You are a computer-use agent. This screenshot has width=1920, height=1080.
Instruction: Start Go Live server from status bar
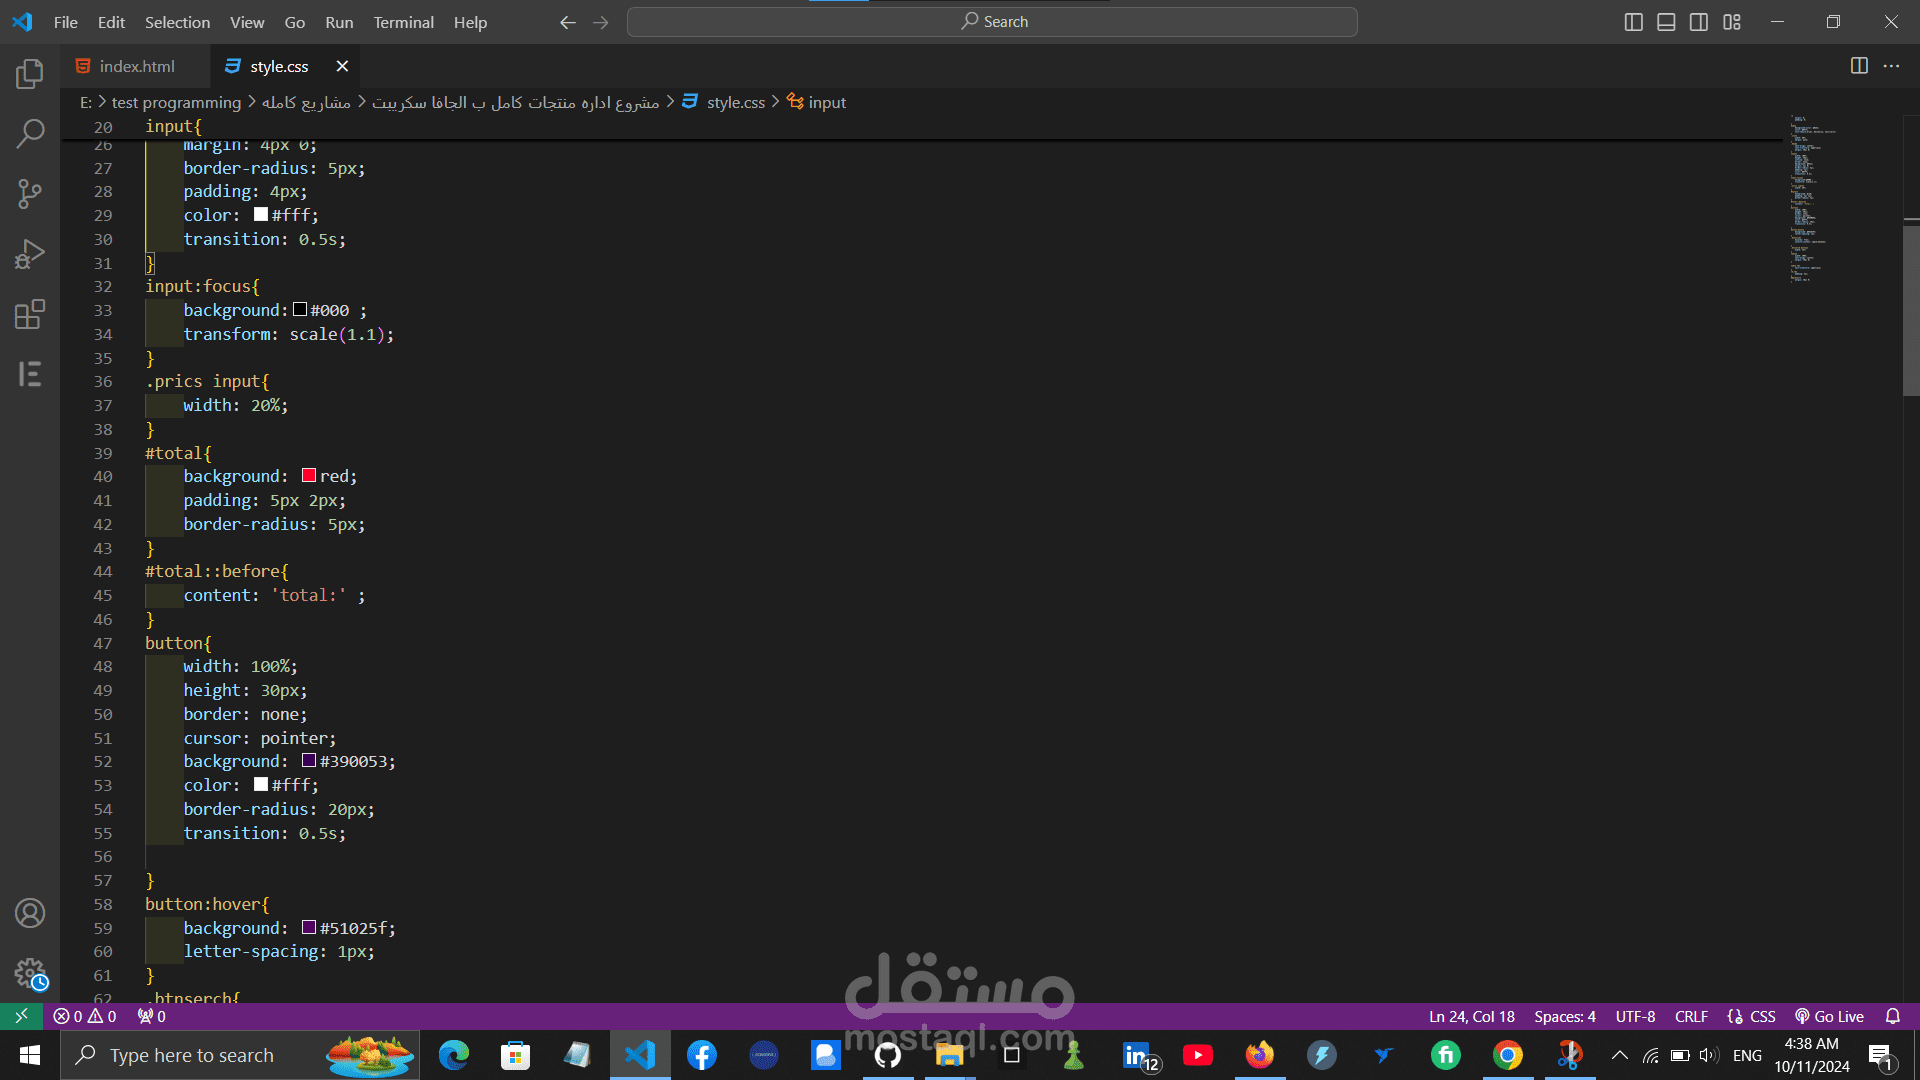[x=1829, y=1016]
